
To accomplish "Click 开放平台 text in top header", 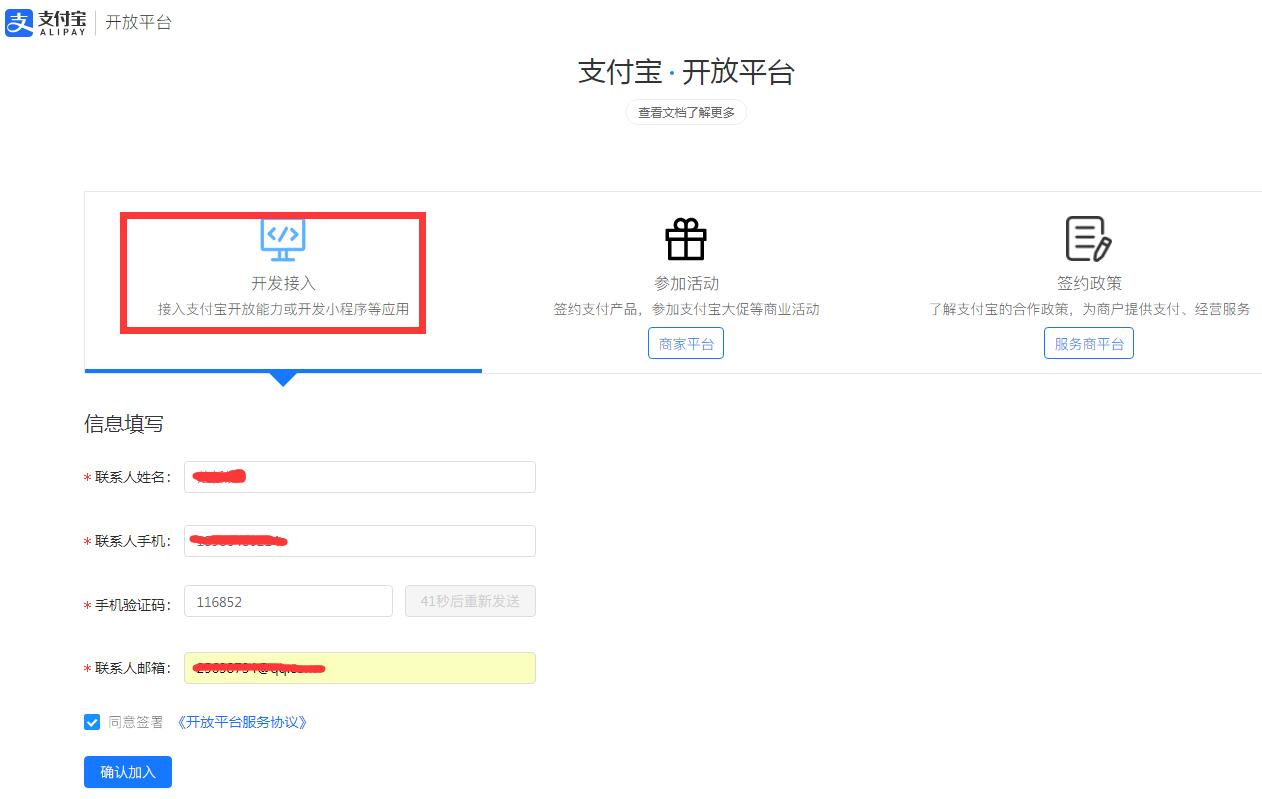I will [139, 22].
